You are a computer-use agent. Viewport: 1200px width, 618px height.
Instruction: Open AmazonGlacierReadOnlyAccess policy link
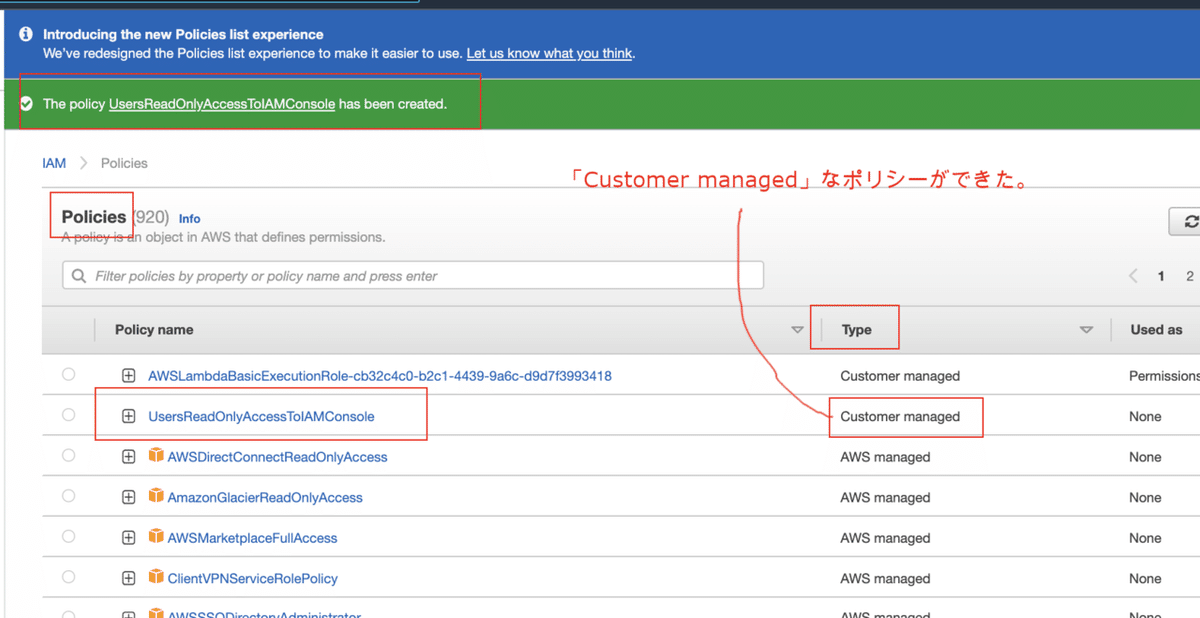tap(265, 497)
